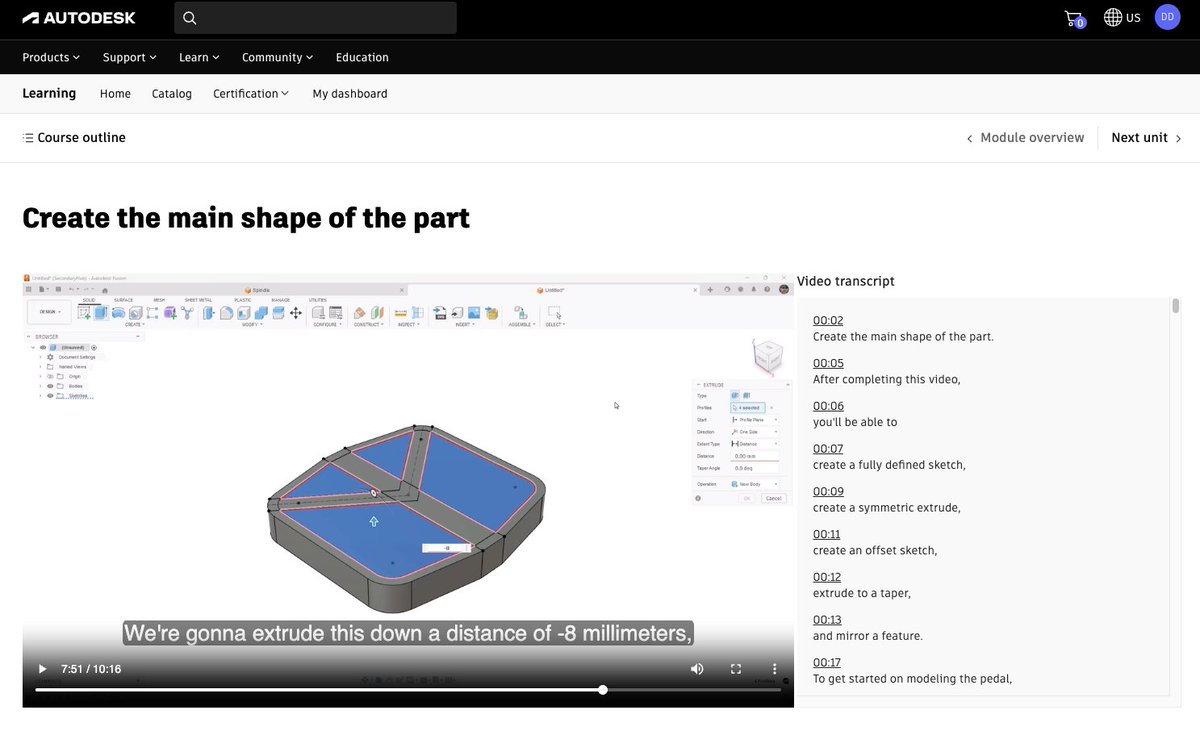The width and height of the screenshot is (1200, 731).
Task: Return to Module overview
Action: (x=1026, y=138)
